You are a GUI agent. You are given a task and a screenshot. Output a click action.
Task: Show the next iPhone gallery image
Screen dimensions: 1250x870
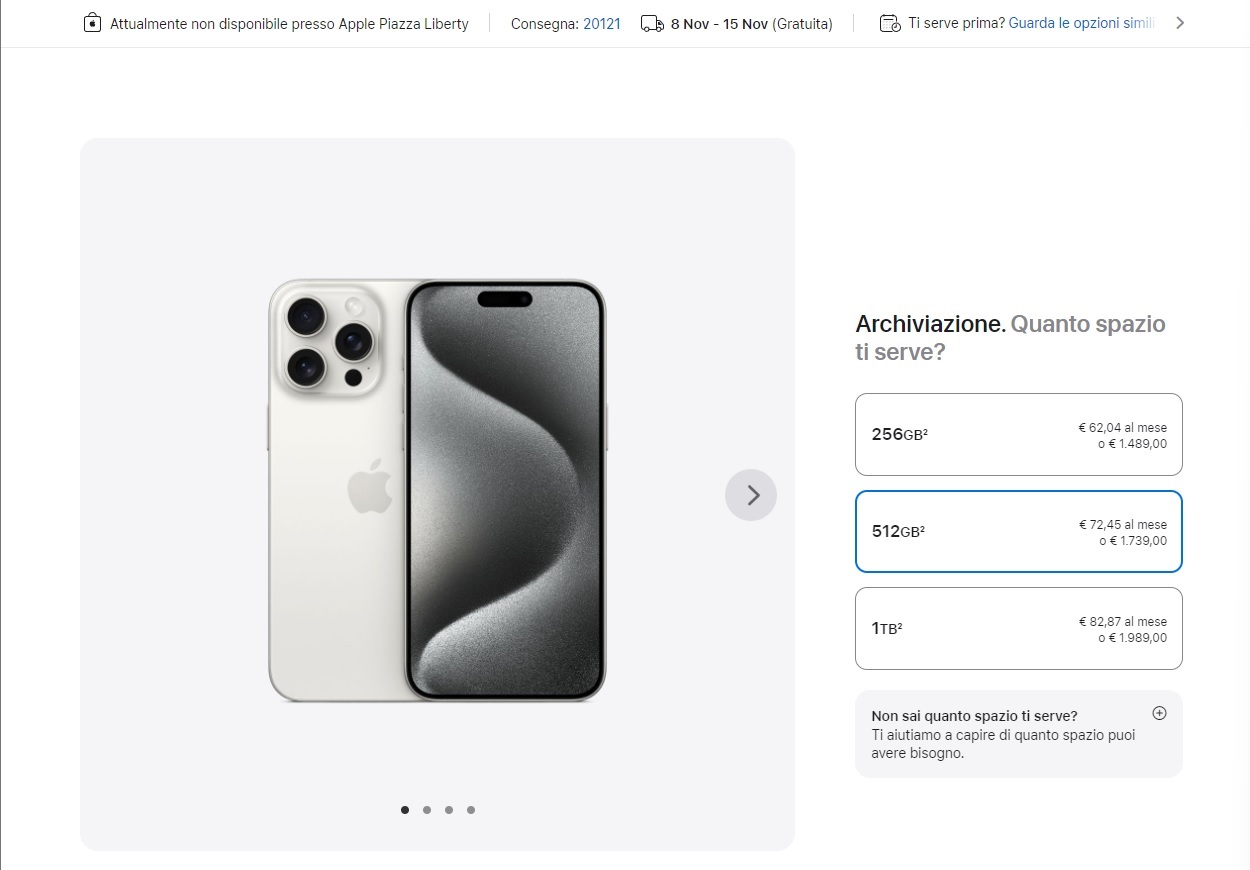point(751,495)
